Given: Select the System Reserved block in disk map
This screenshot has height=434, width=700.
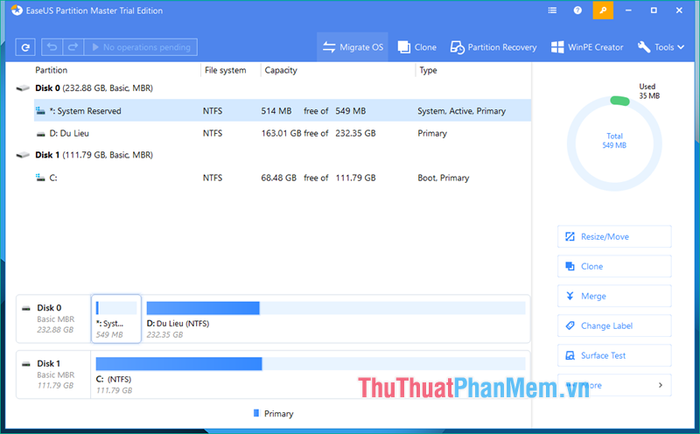Looking at the screenshot, I should (x=116, y=319).
